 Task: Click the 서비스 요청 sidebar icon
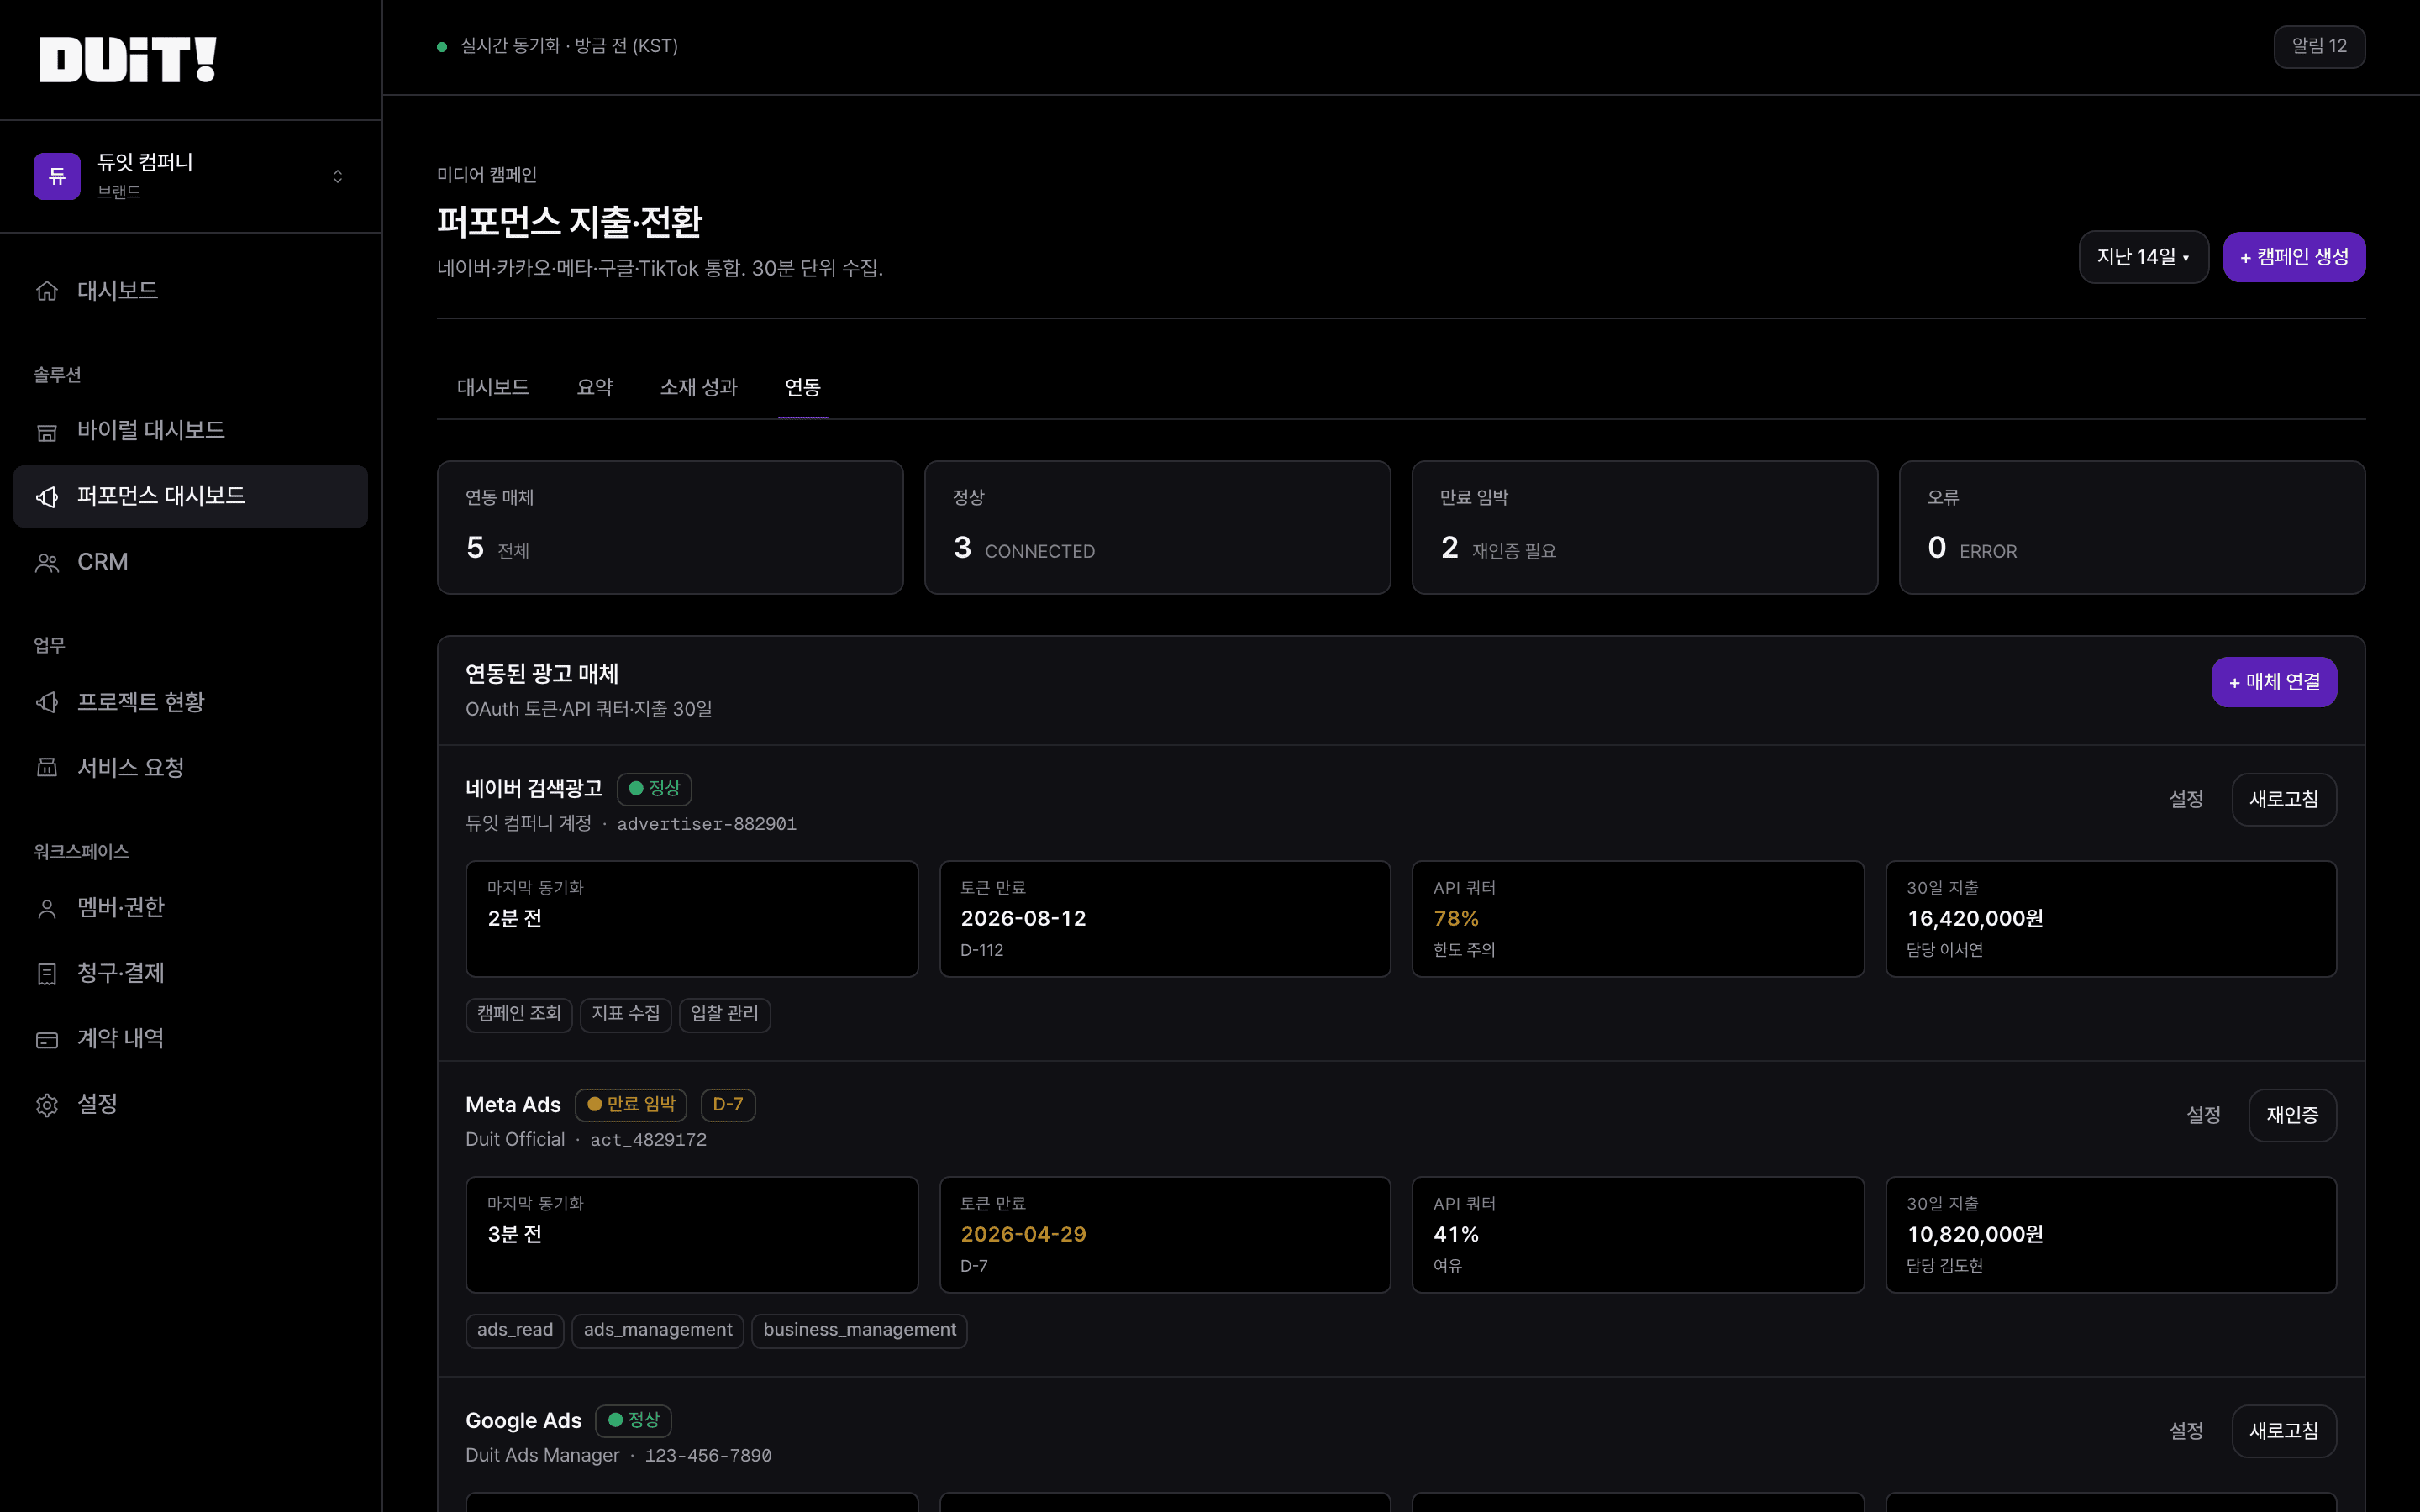tap(47, 768)
